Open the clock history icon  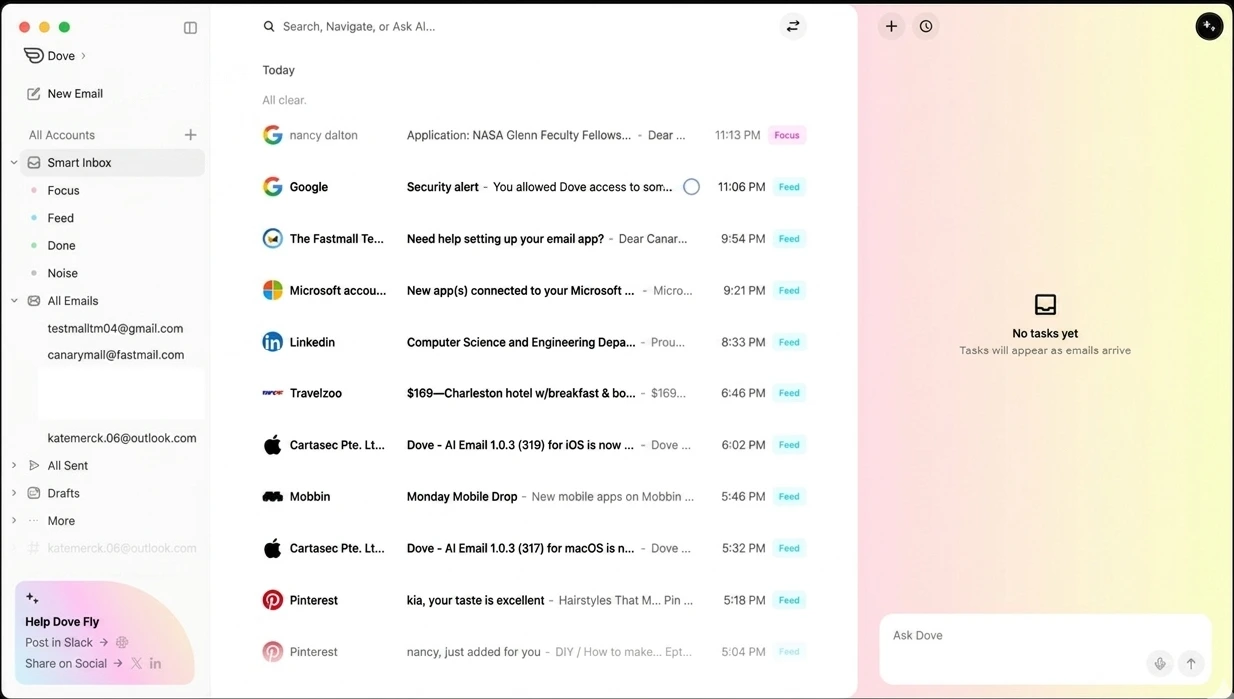point(926,27)
